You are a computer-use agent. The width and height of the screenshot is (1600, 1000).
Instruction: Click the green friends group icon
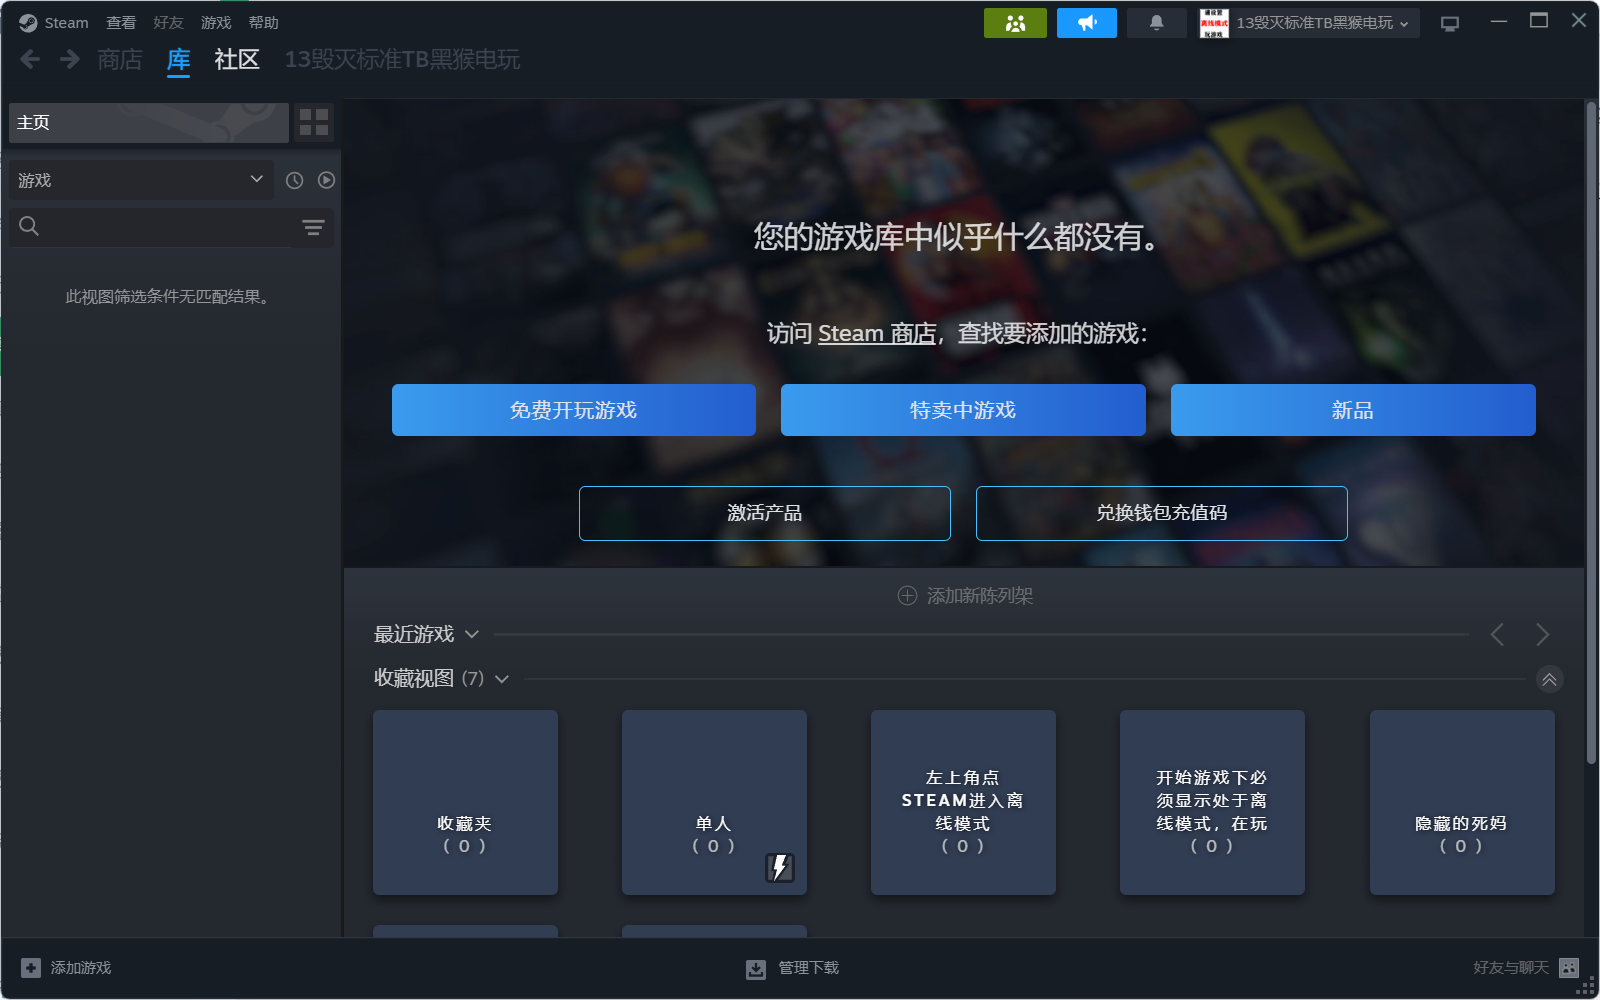coord(1015,23)
